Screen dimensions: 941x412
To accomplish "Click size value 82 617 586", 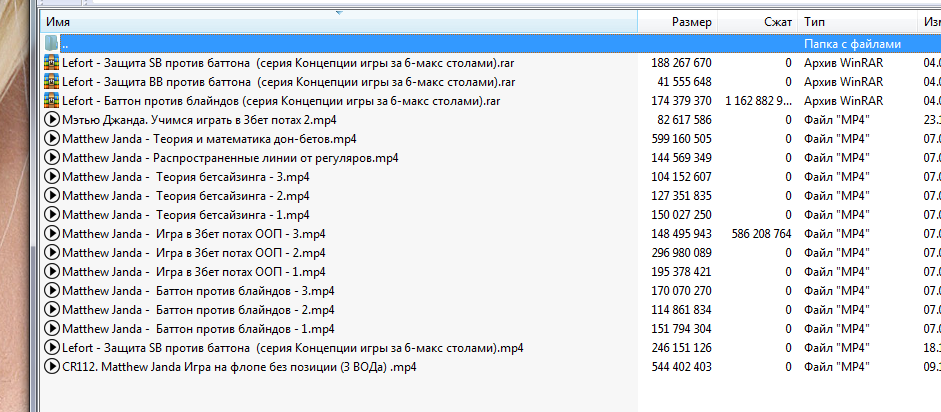I will [684, 119].
